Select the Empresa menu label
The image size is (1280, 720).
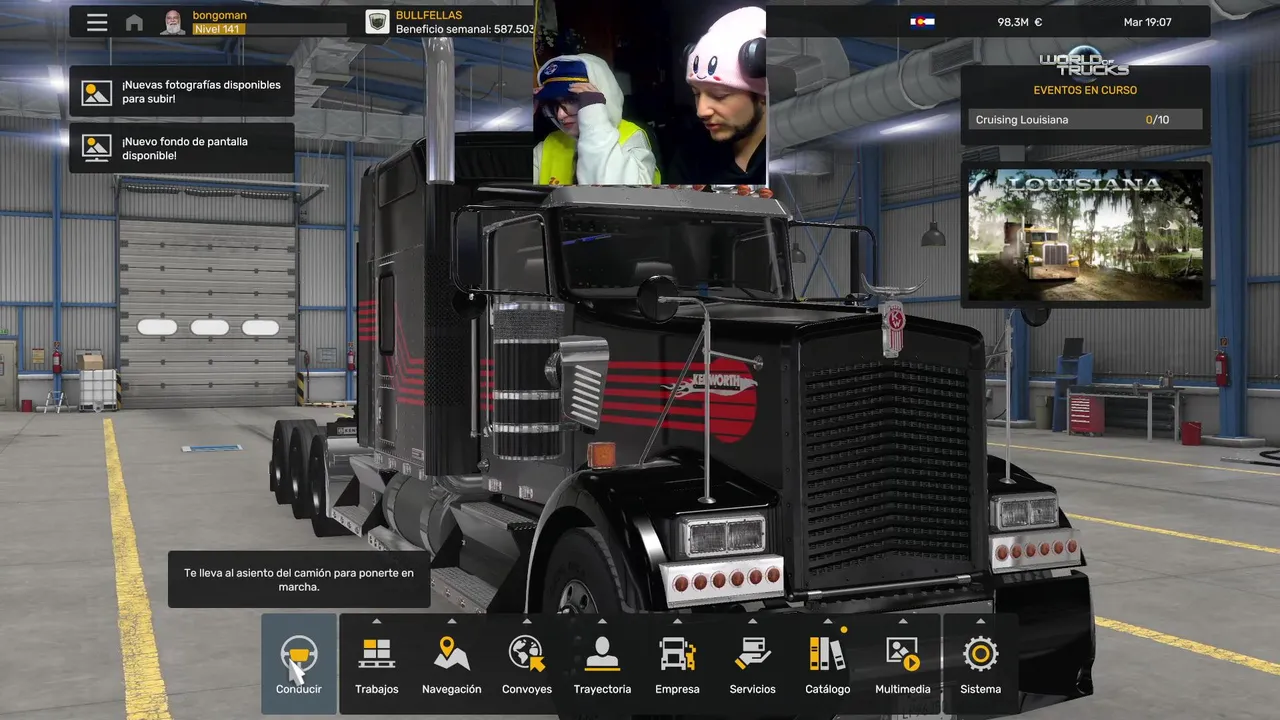pos(677,689)
